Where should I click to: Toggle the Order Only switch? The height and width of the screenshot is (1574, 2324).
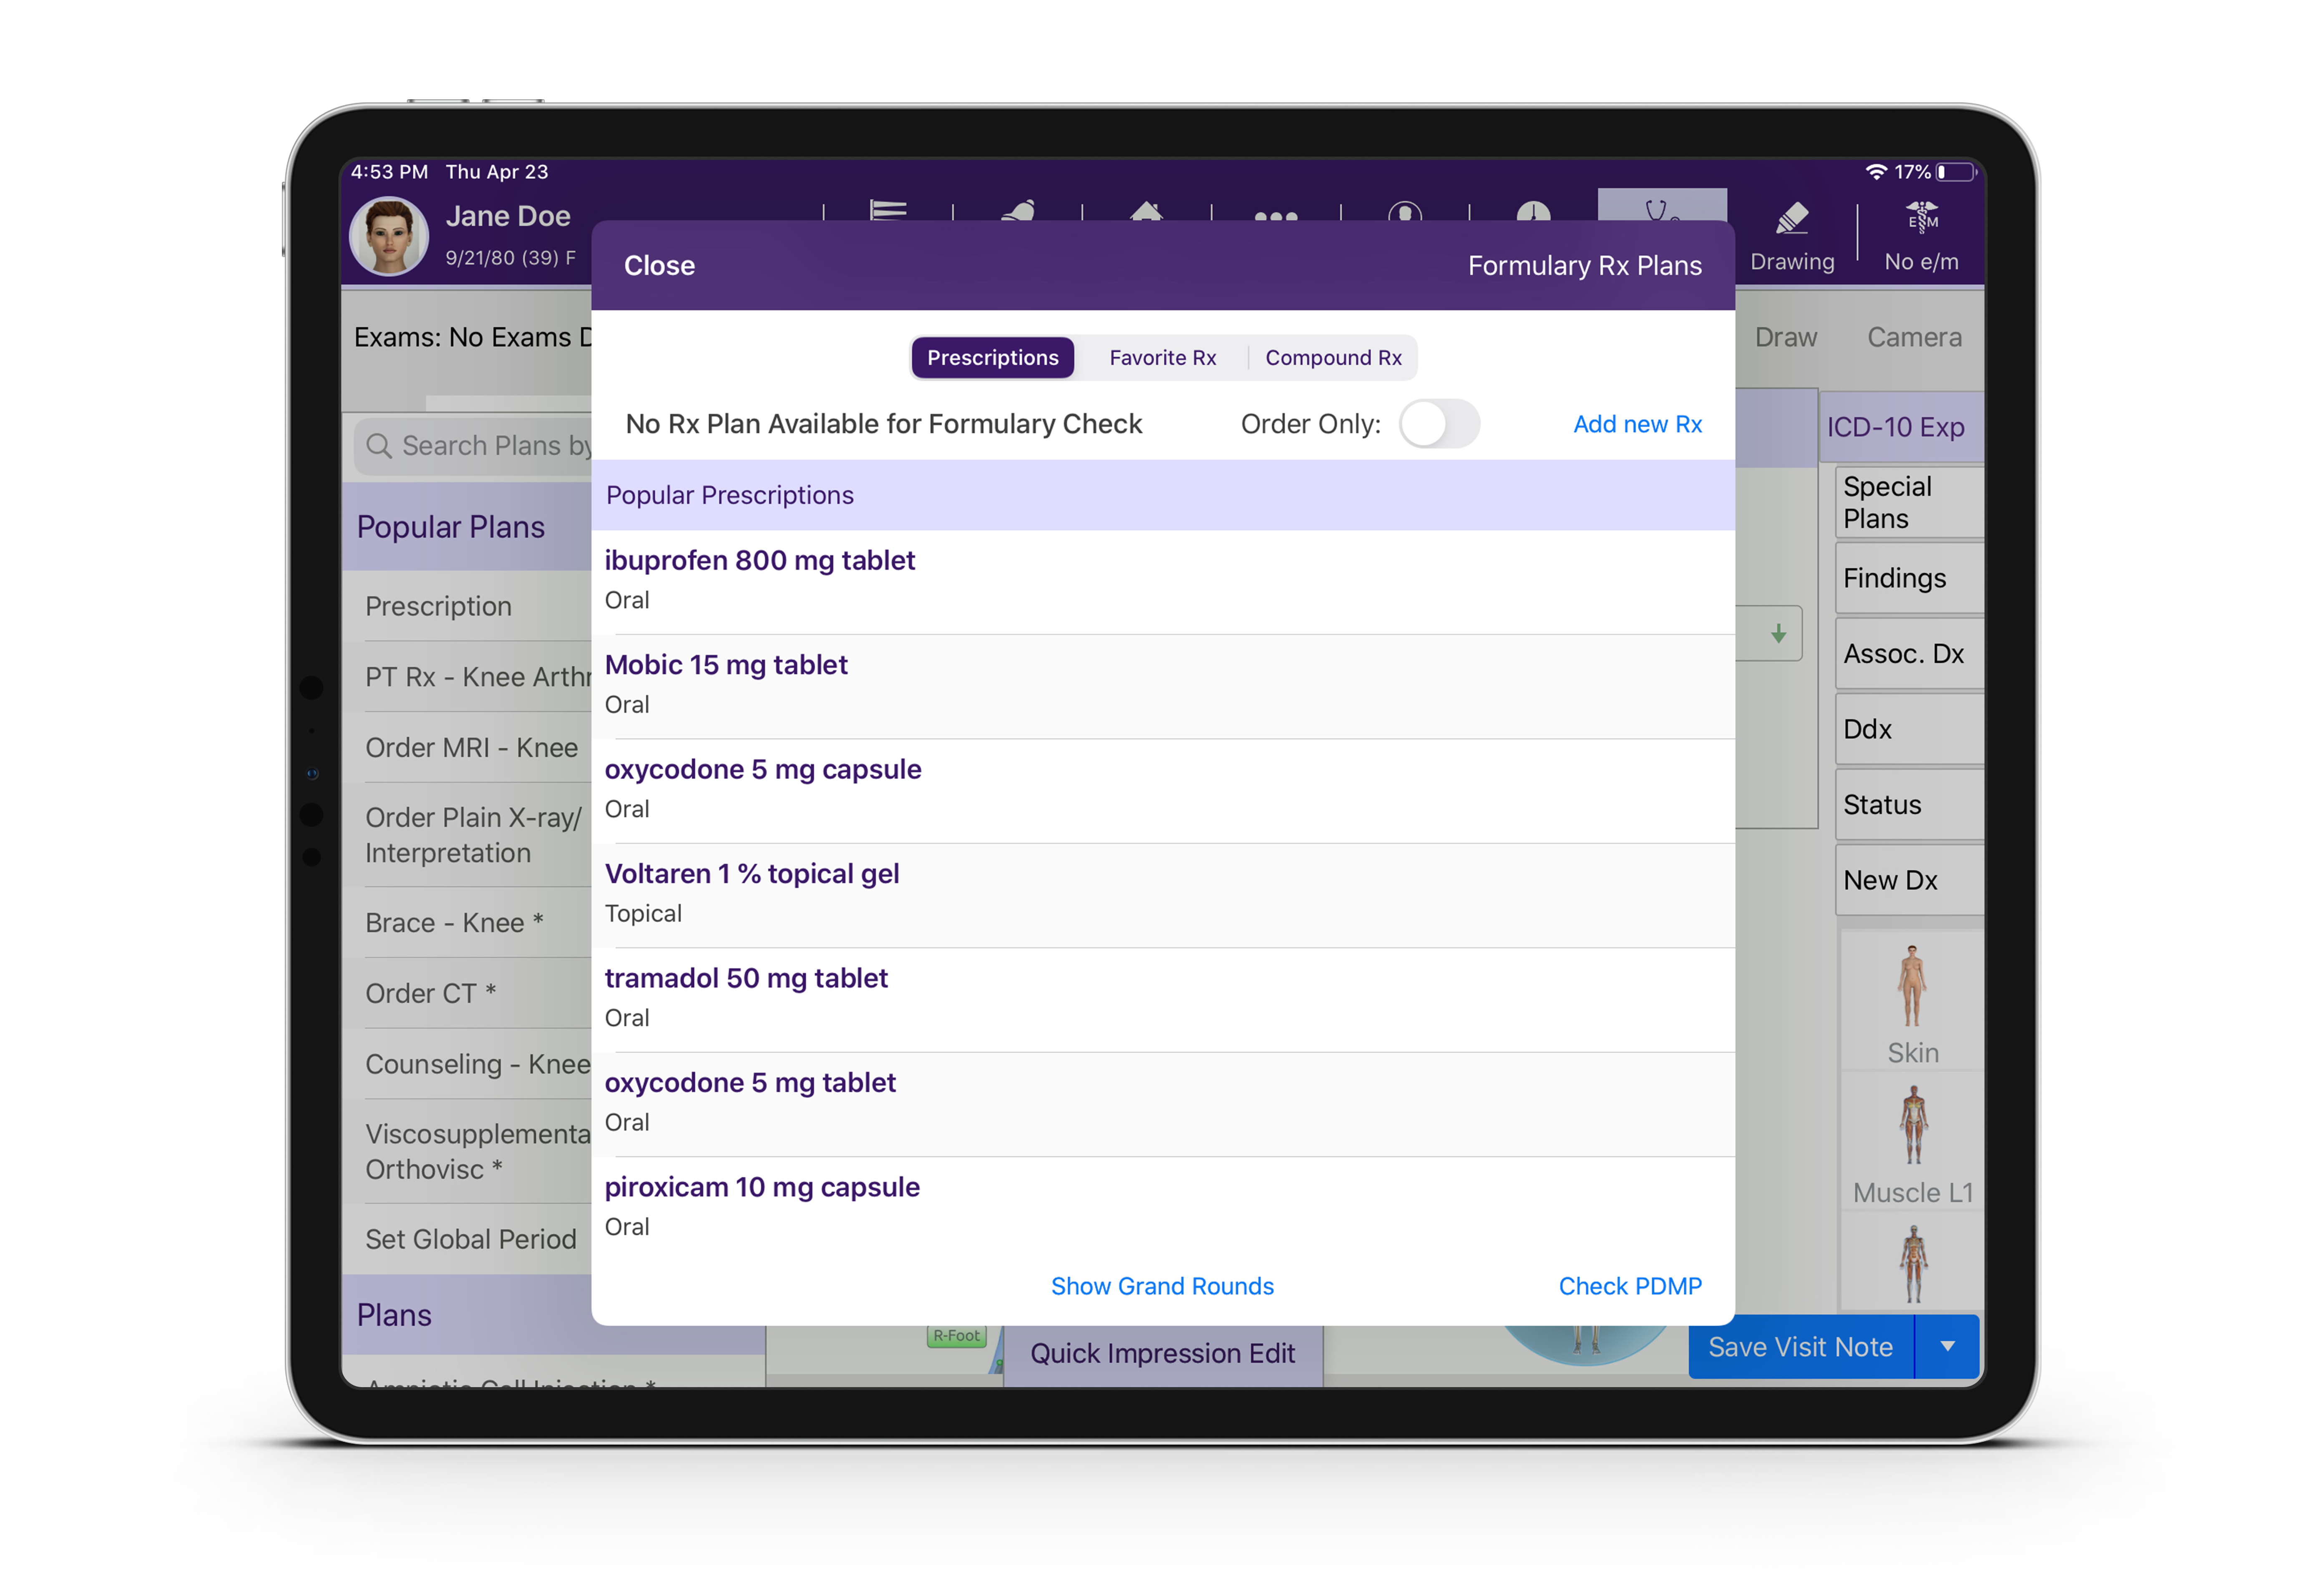pyautogui.click(x=1439, y=424)
